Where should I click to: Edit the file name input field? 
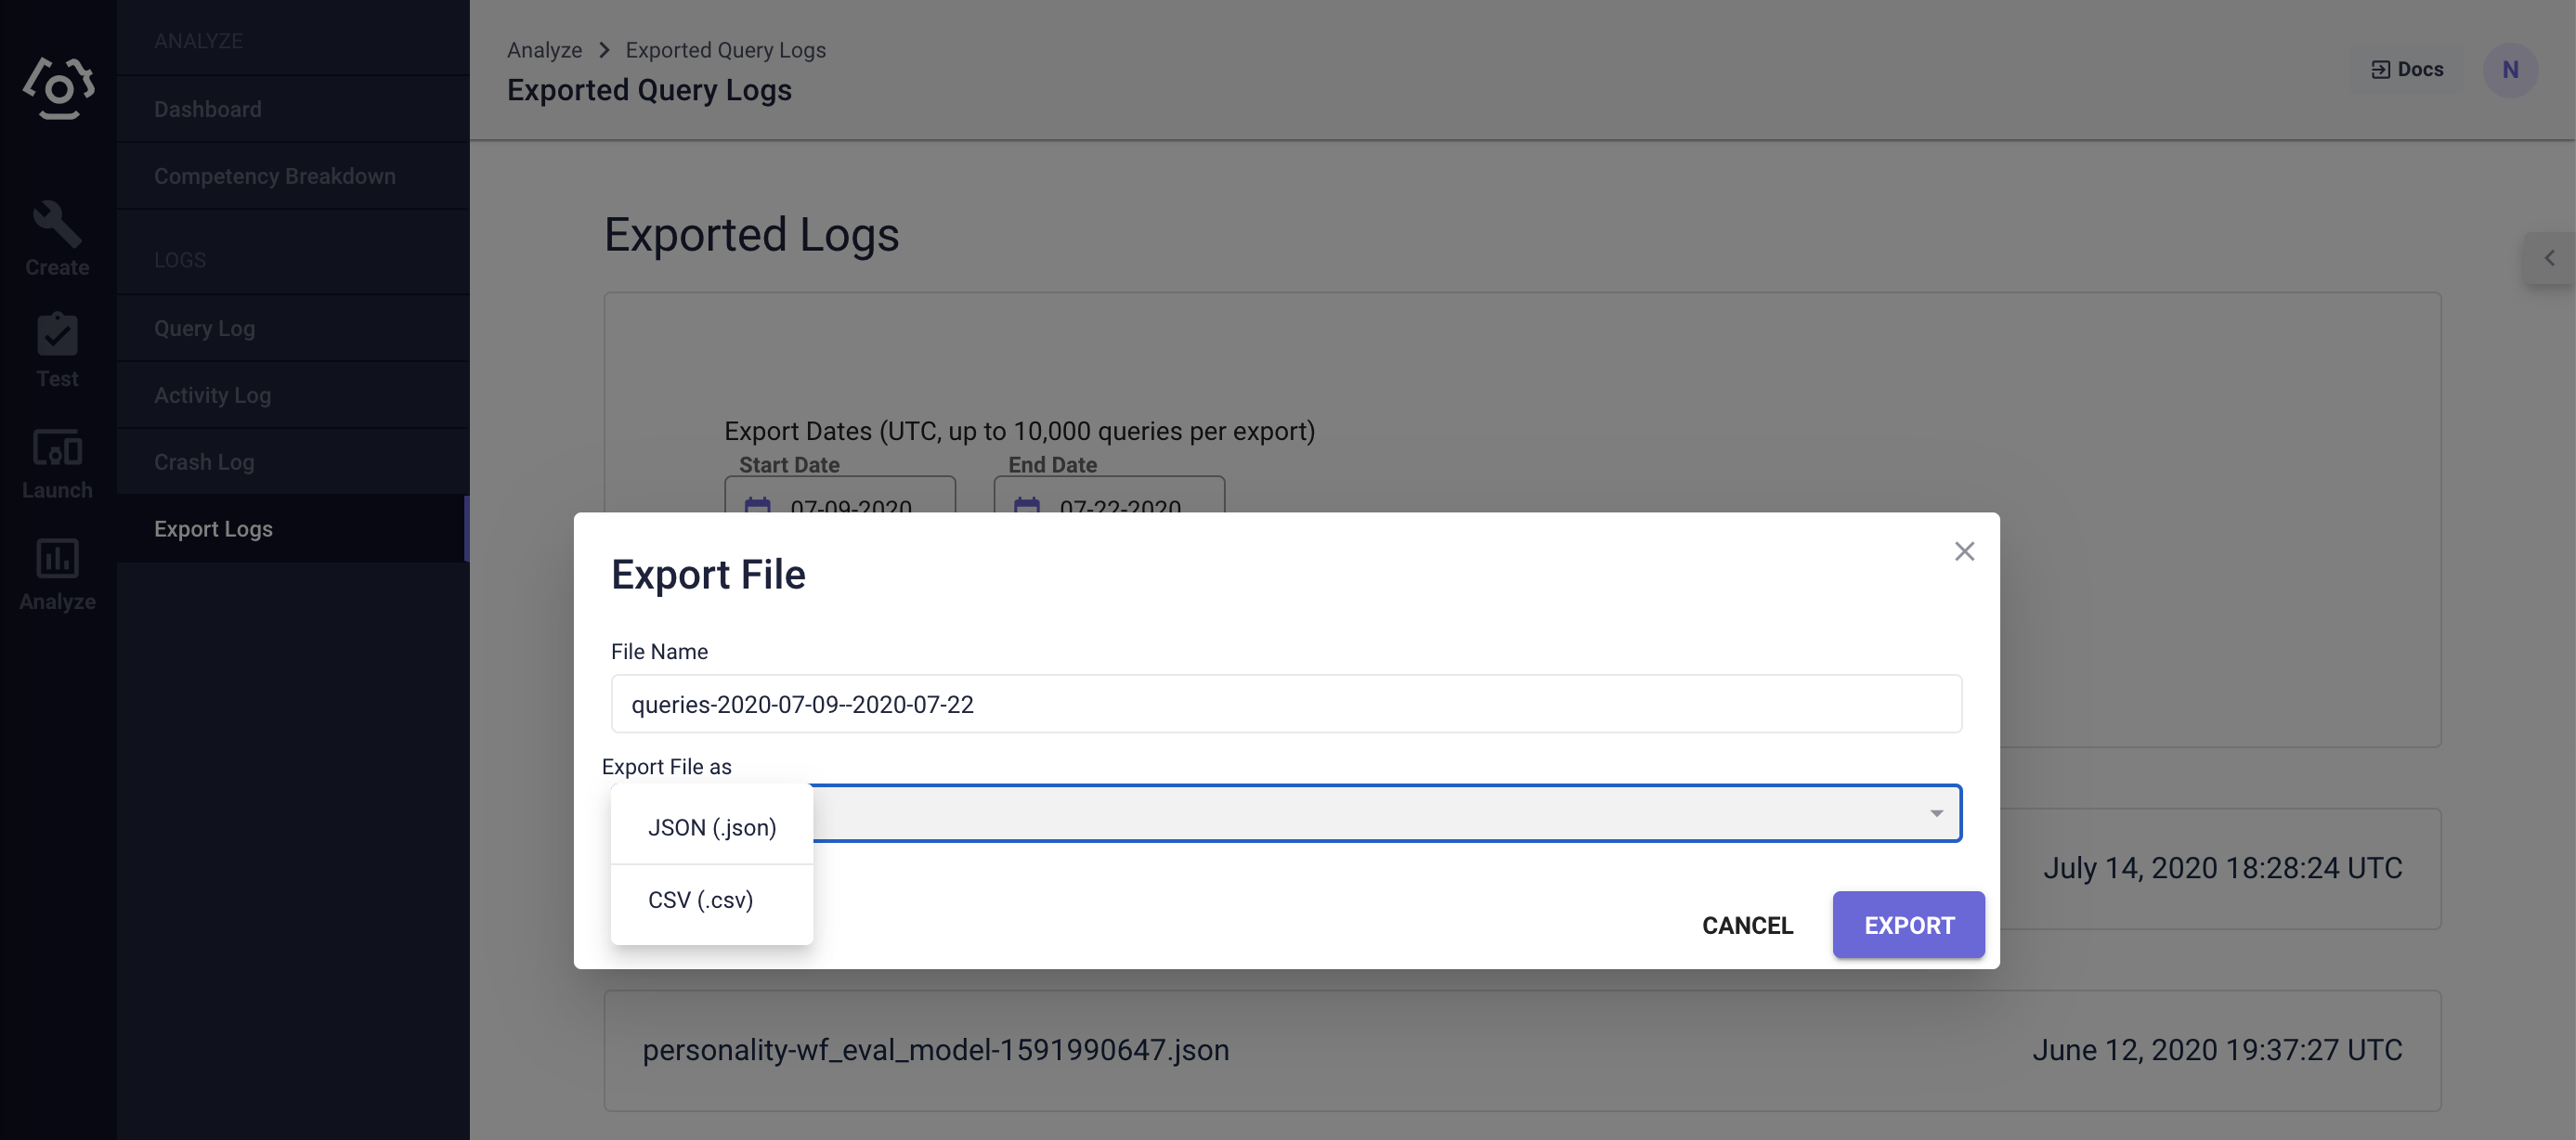(1286, 703)
